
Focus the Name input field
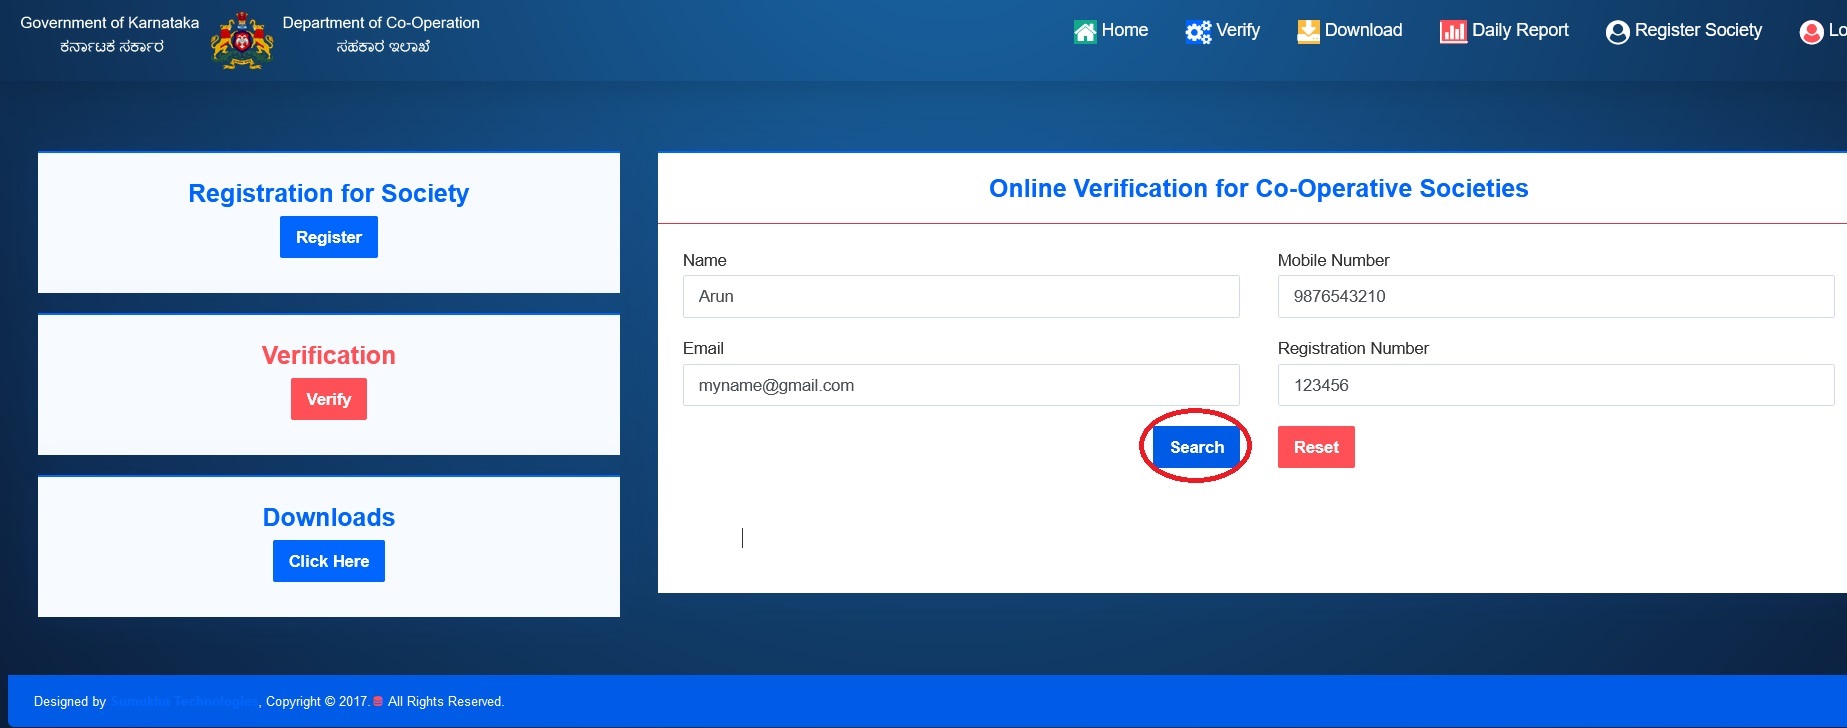[x=960, y=297]
